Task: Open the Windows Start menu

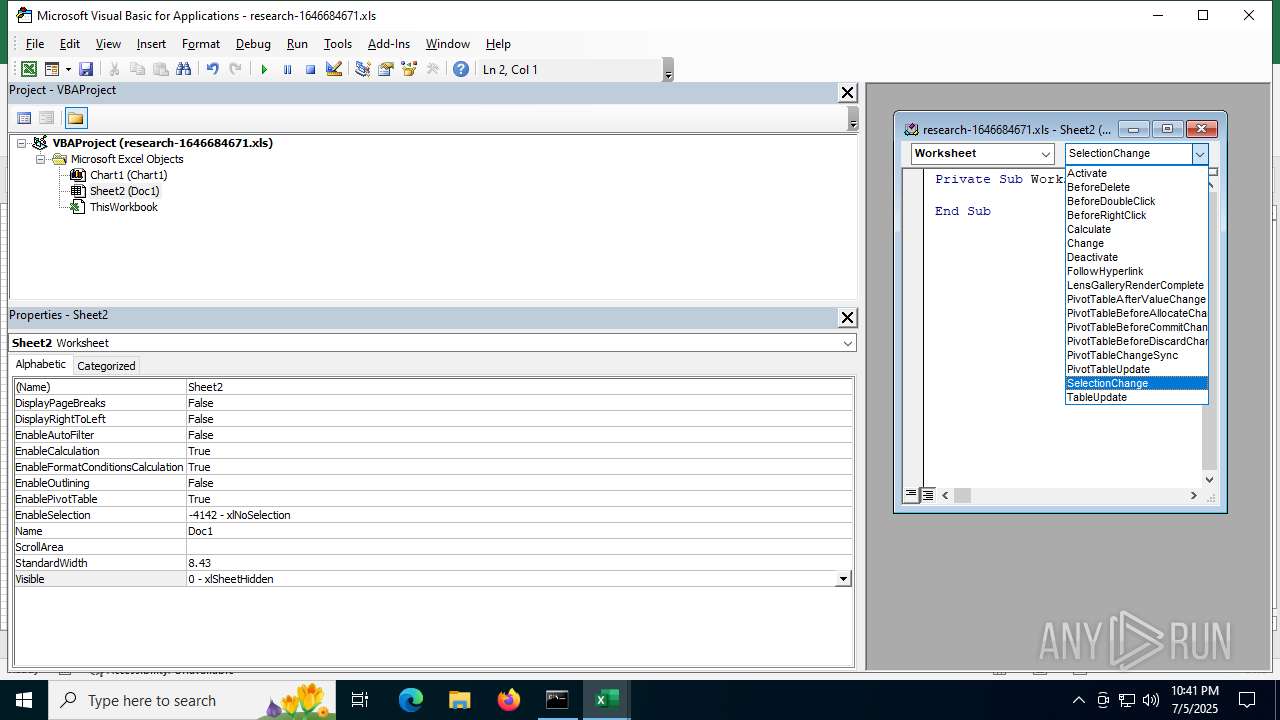Action: tap(24, 700)
